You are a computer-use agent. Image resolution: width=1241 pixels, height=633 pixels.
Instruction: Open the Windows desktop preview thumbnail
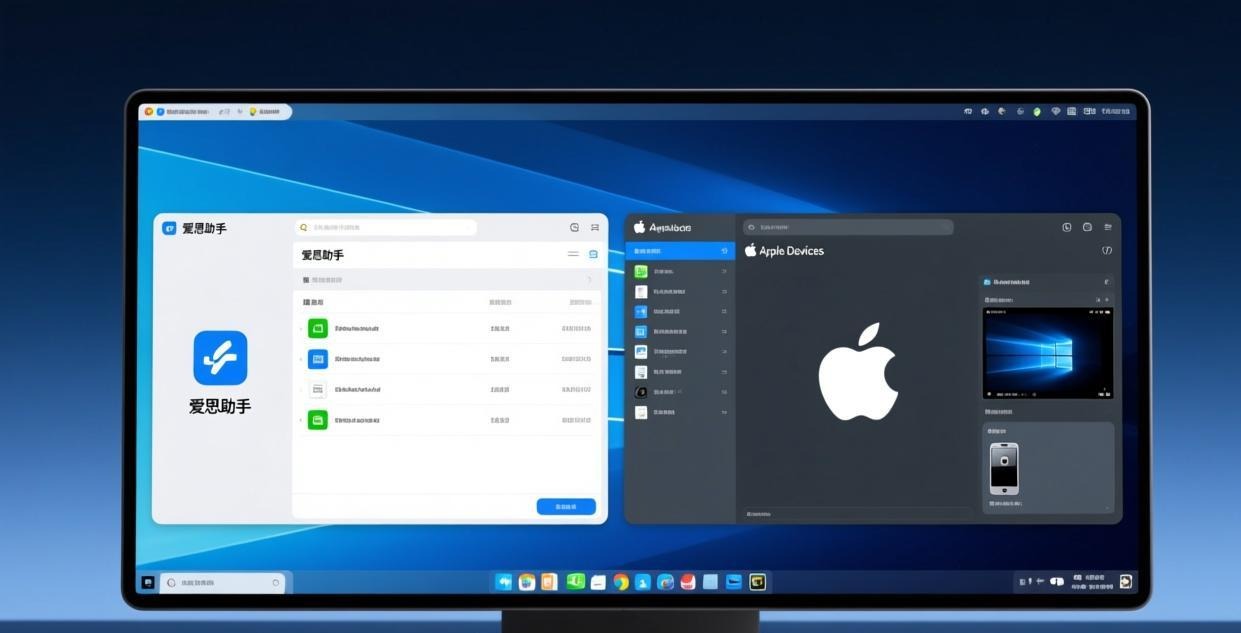click(x=1048, y=354)
